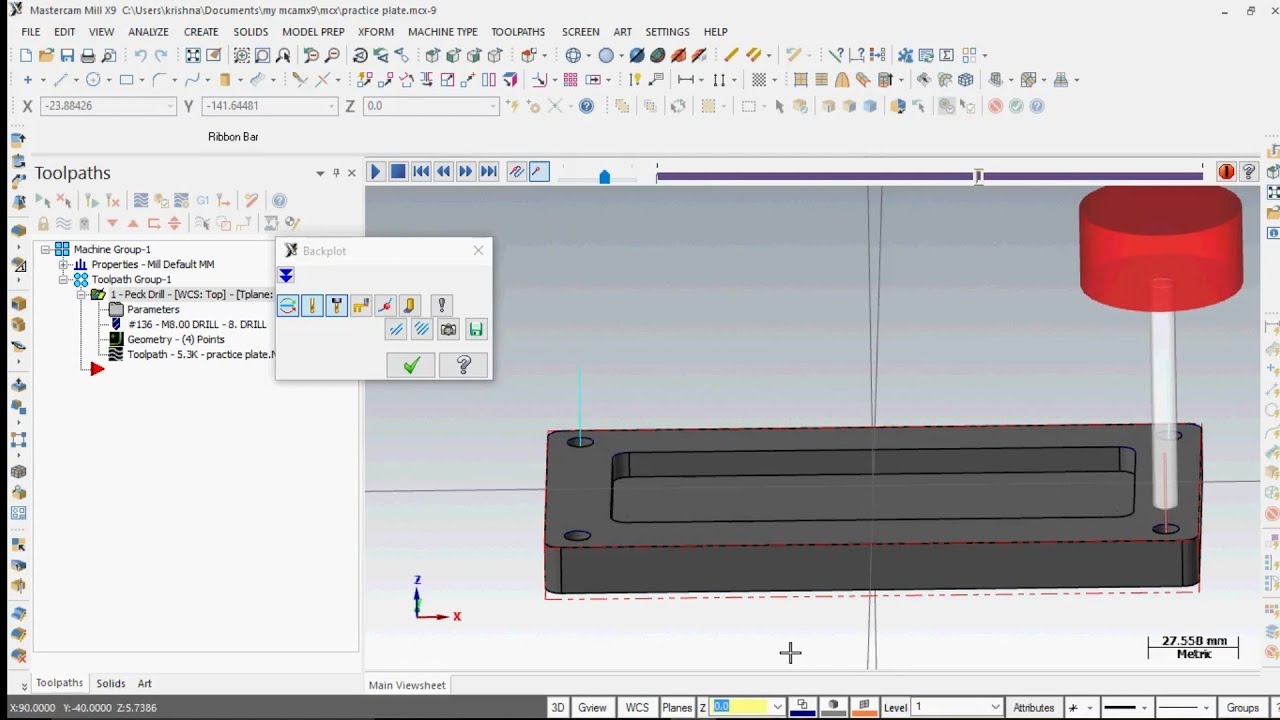Click the New file icon
The image size is (1280, 720).
(25, 56)
